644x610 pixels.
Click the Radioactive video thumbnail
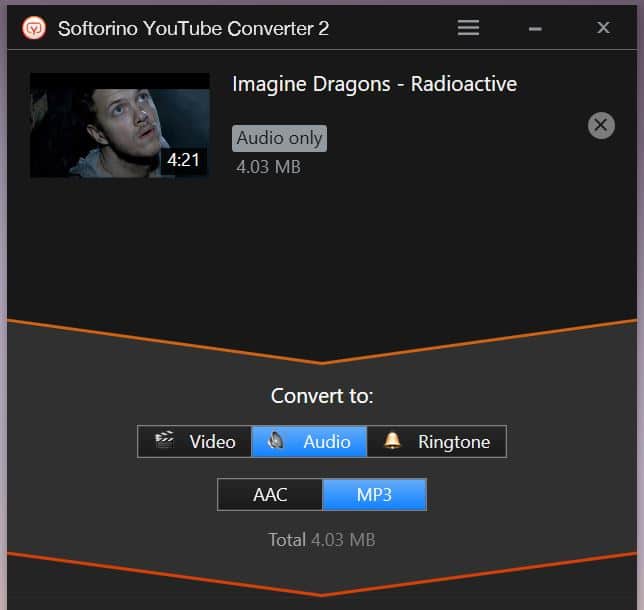[120, 125]
